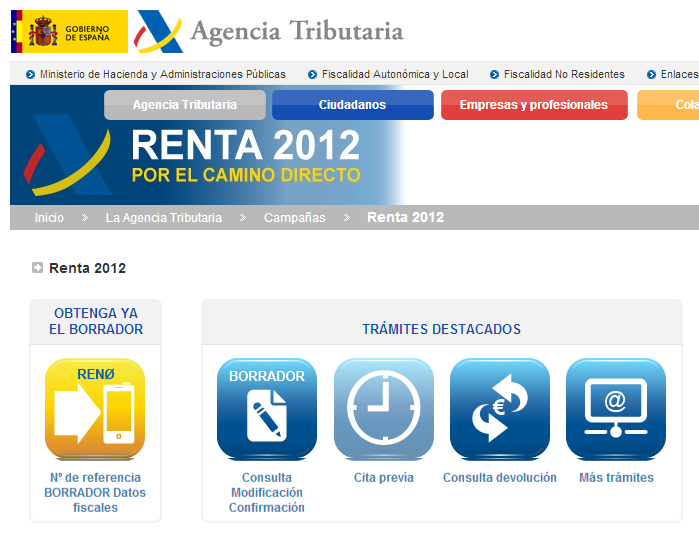
Task: Click Nº de referencia BORRADOR Datos fiscales link
Action: 95,493
